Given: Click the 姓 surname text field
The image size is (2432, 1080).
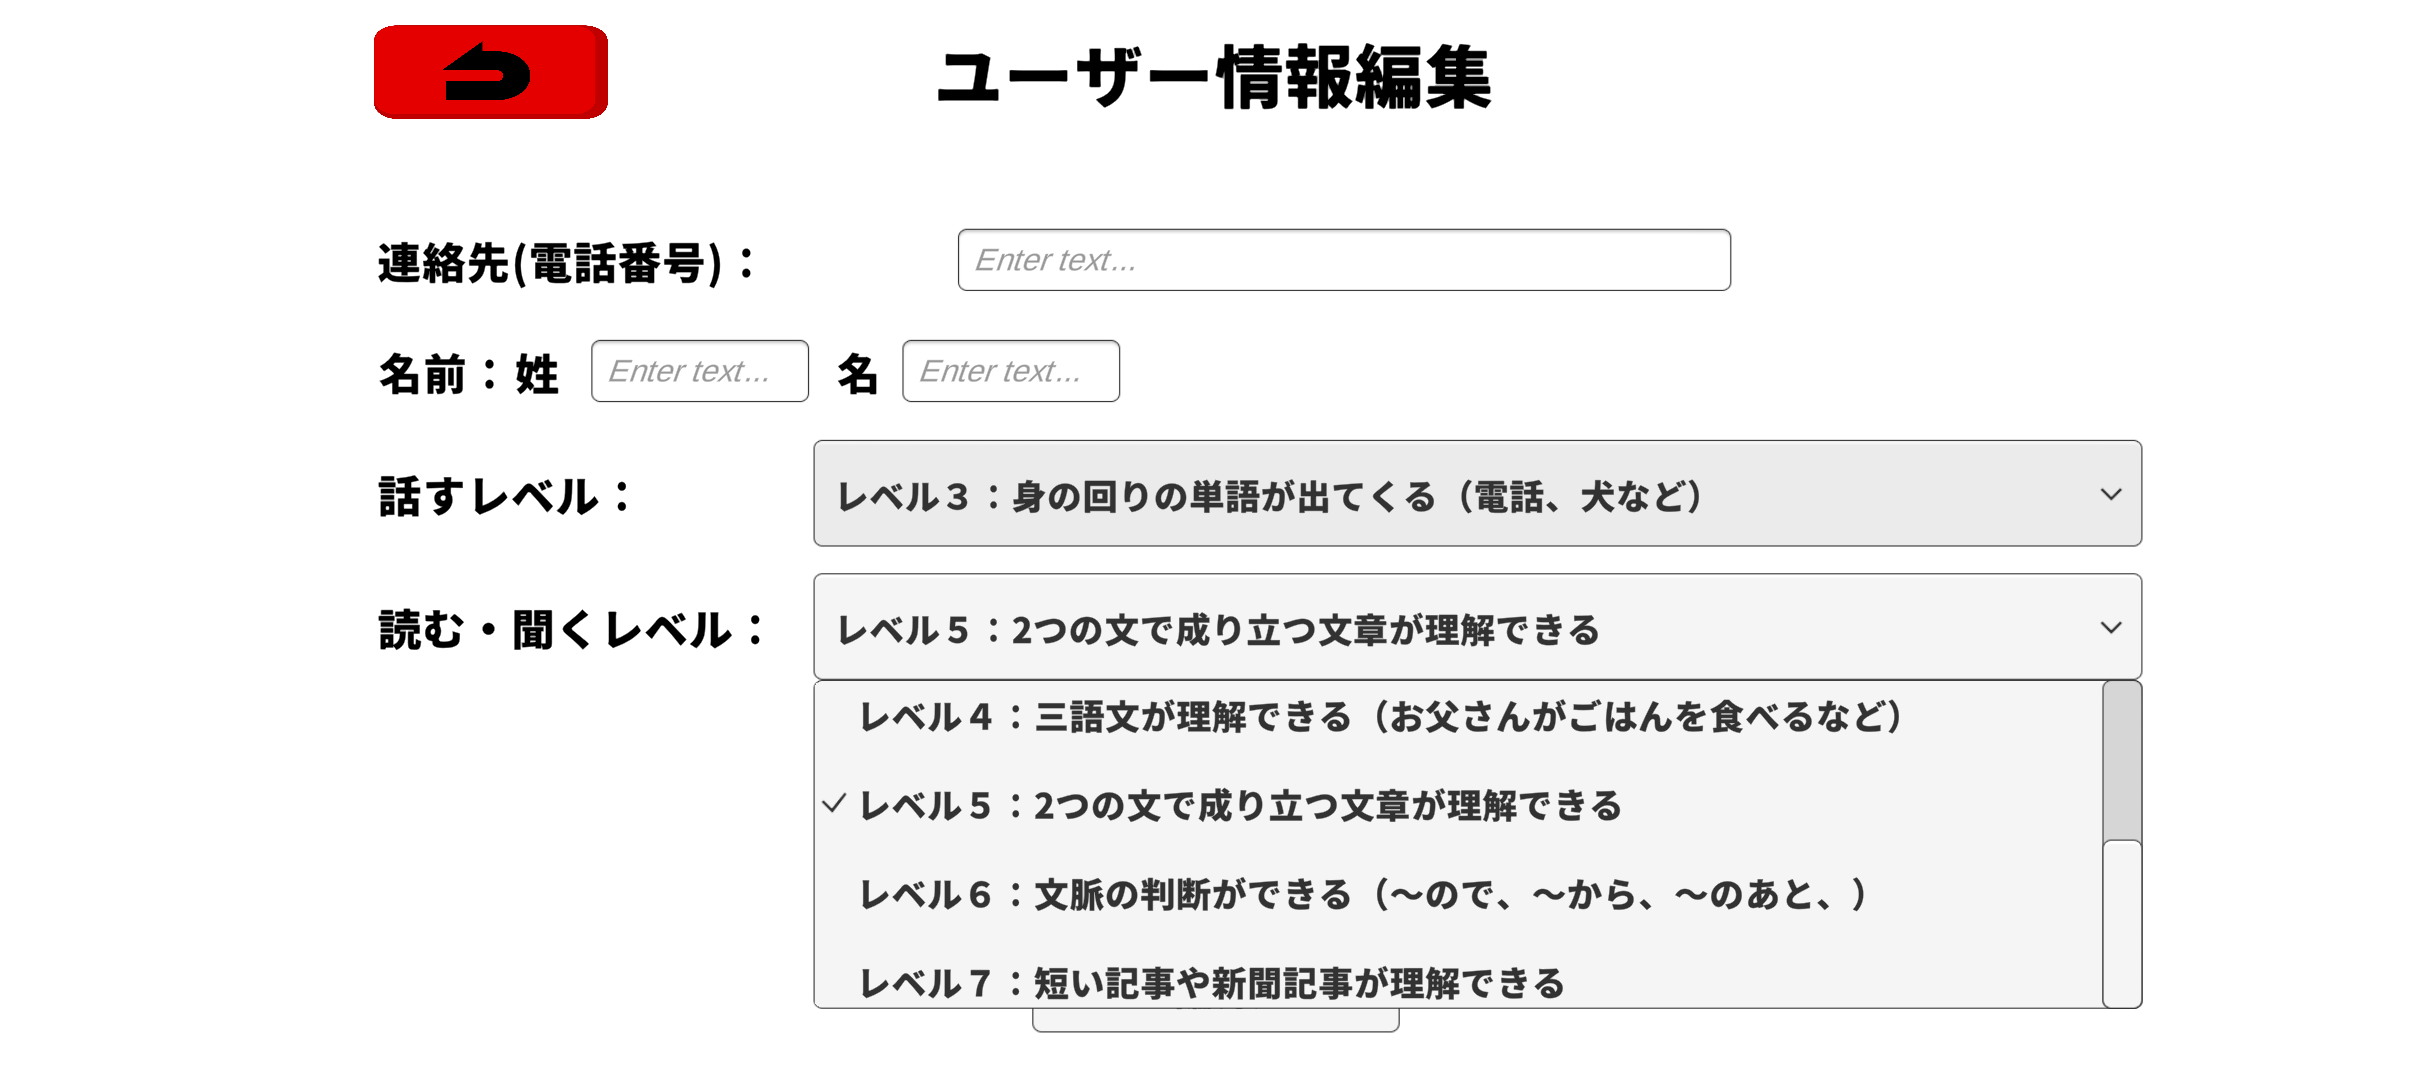Looking at the screenshot, I should click(699, 371).
